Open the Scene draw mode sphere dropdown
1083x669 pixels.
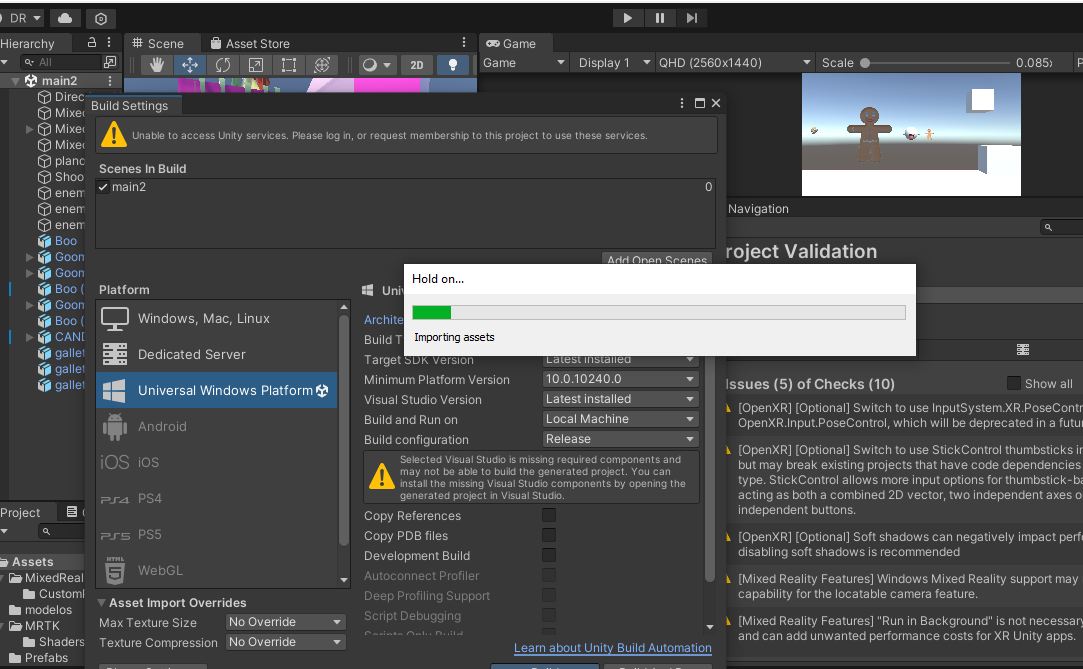coord(377,65)
